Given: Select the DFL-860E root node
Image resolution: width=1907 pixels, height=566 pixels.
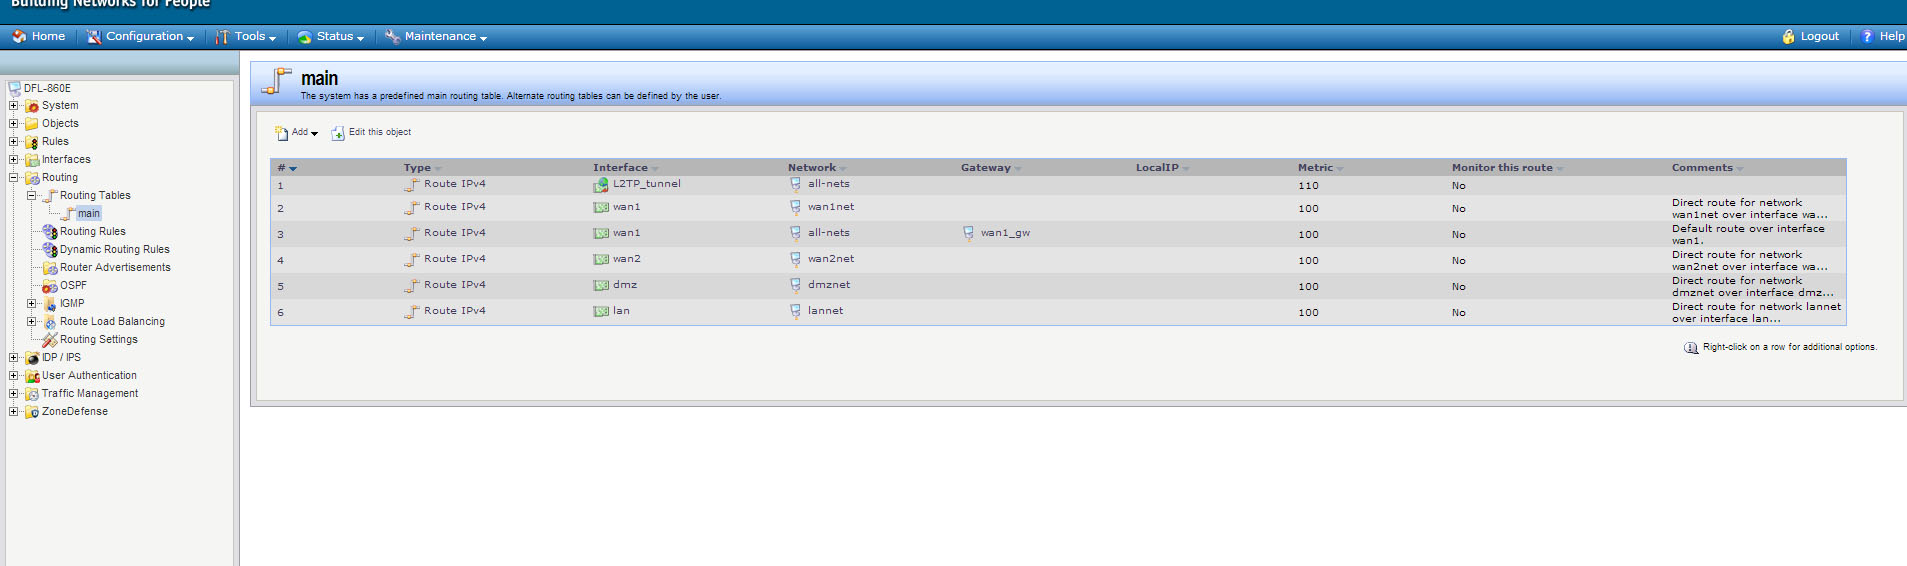Looking at the screenshot, I should [x=47, y=88].
